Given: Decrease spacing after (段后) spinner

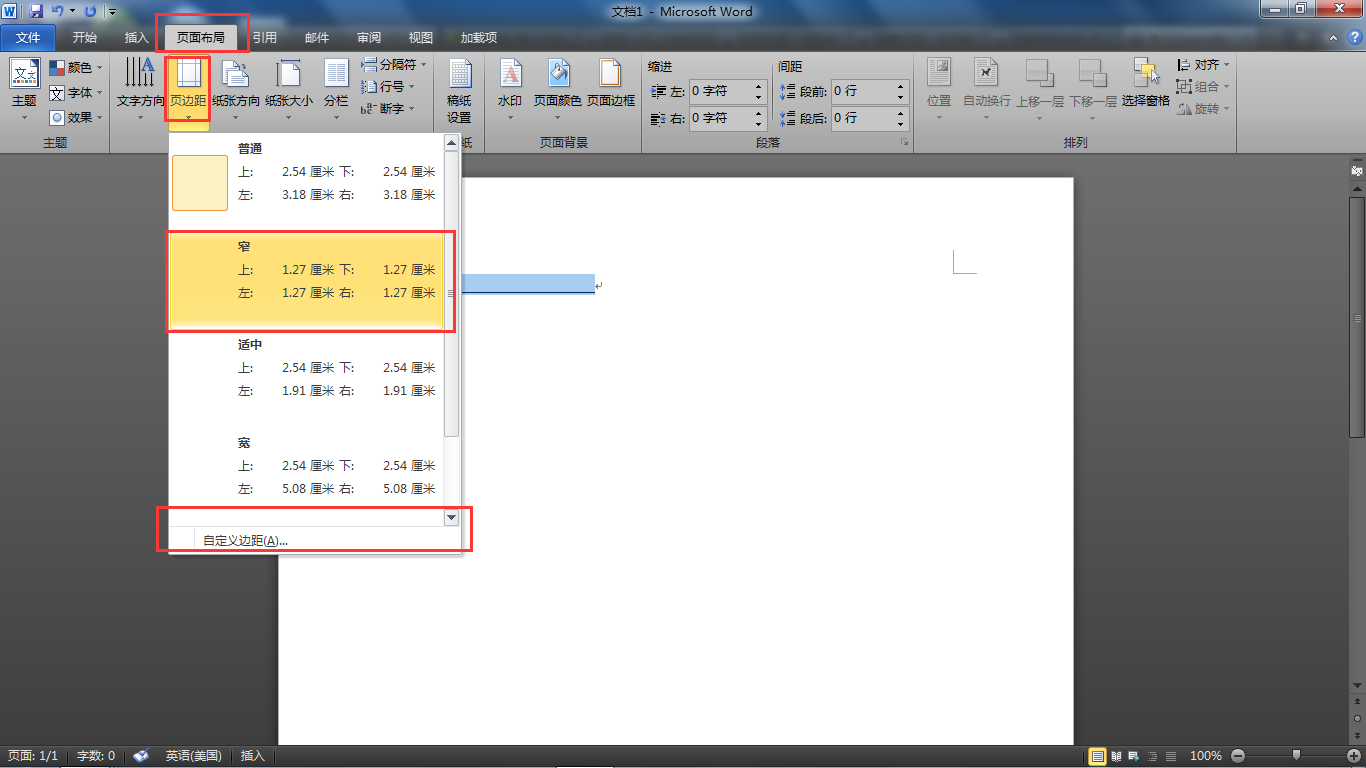Looking at the screenshot, I should 901,123.
